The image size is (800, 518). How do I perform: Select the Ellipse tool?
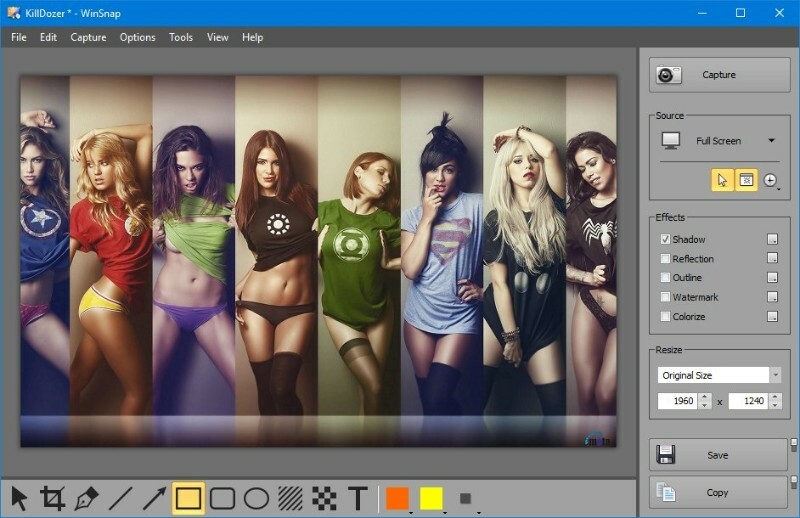(x=256, y=498)
